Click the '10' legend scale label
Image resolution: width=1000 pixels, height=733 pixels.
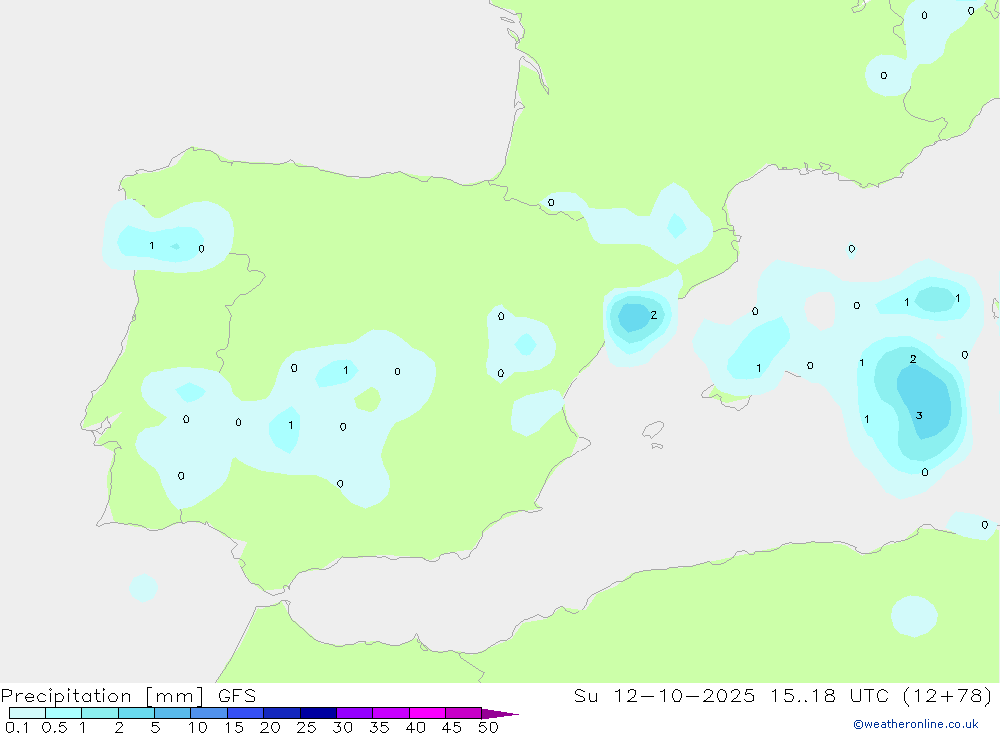click(x=198, y=727)
